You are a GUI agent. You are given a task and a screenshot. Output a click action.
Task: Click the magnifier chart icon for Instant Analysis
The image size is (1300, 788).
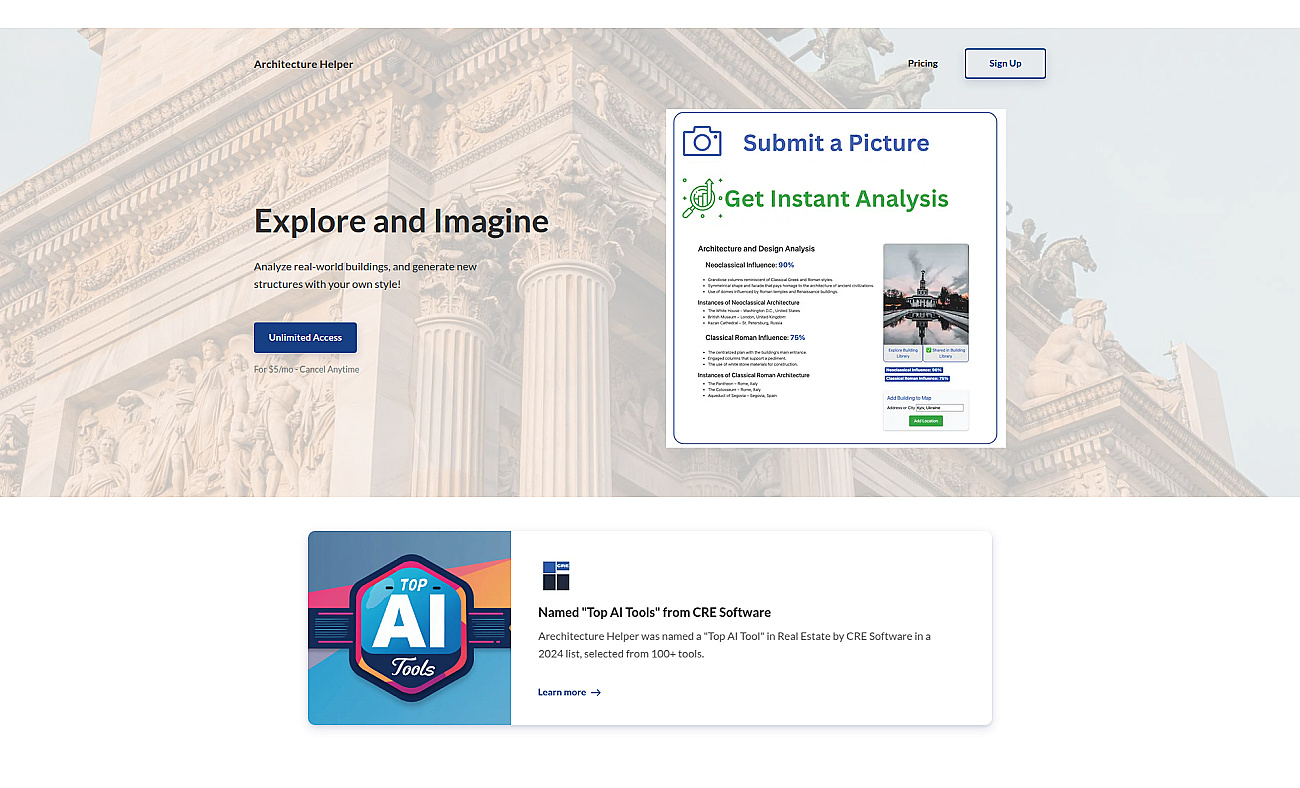[701, 198]
